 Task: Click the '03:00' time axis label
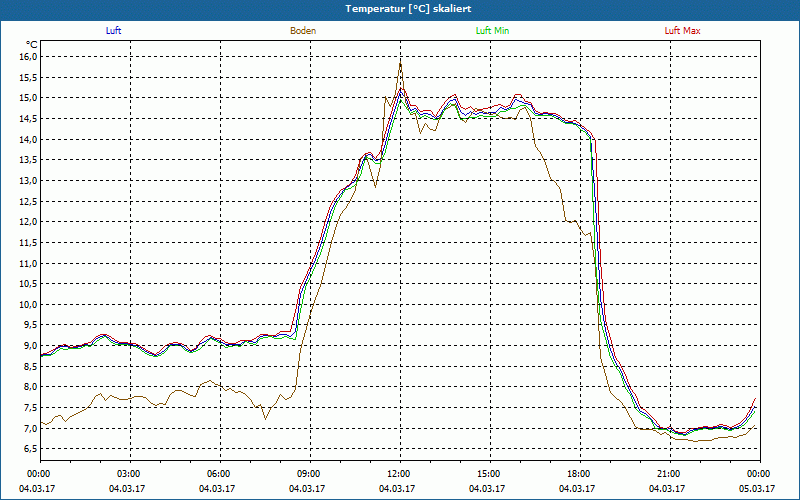click(x=129, y=474)
